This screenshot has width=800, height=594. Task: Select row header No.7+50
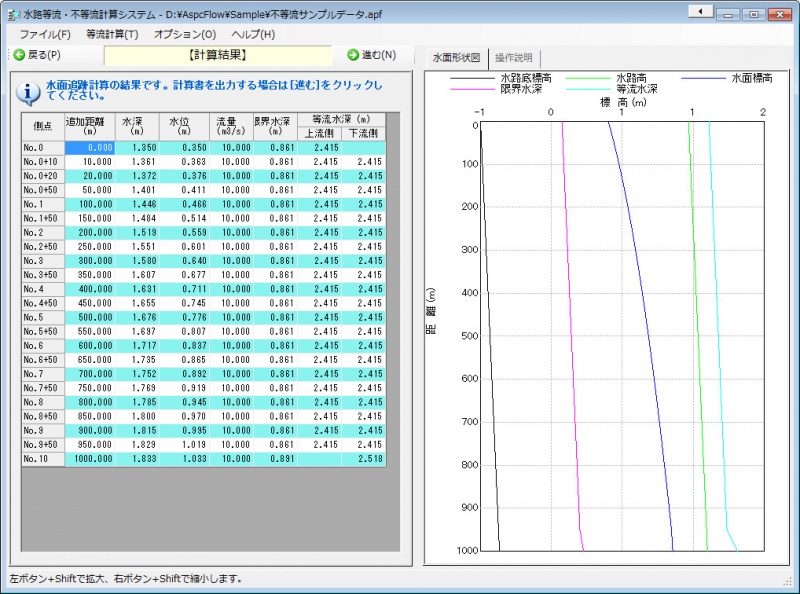pos(43,388)
